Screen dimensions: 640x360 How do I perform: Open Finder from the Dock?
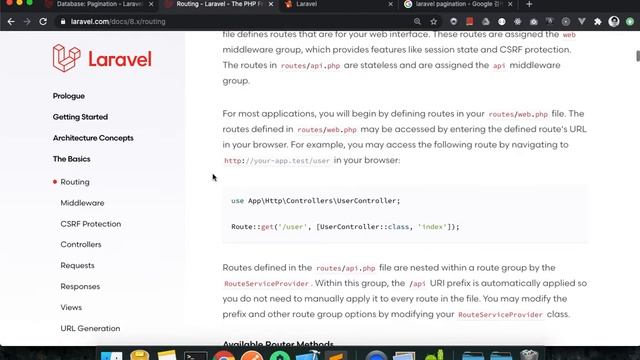click(x=111, y=356)
